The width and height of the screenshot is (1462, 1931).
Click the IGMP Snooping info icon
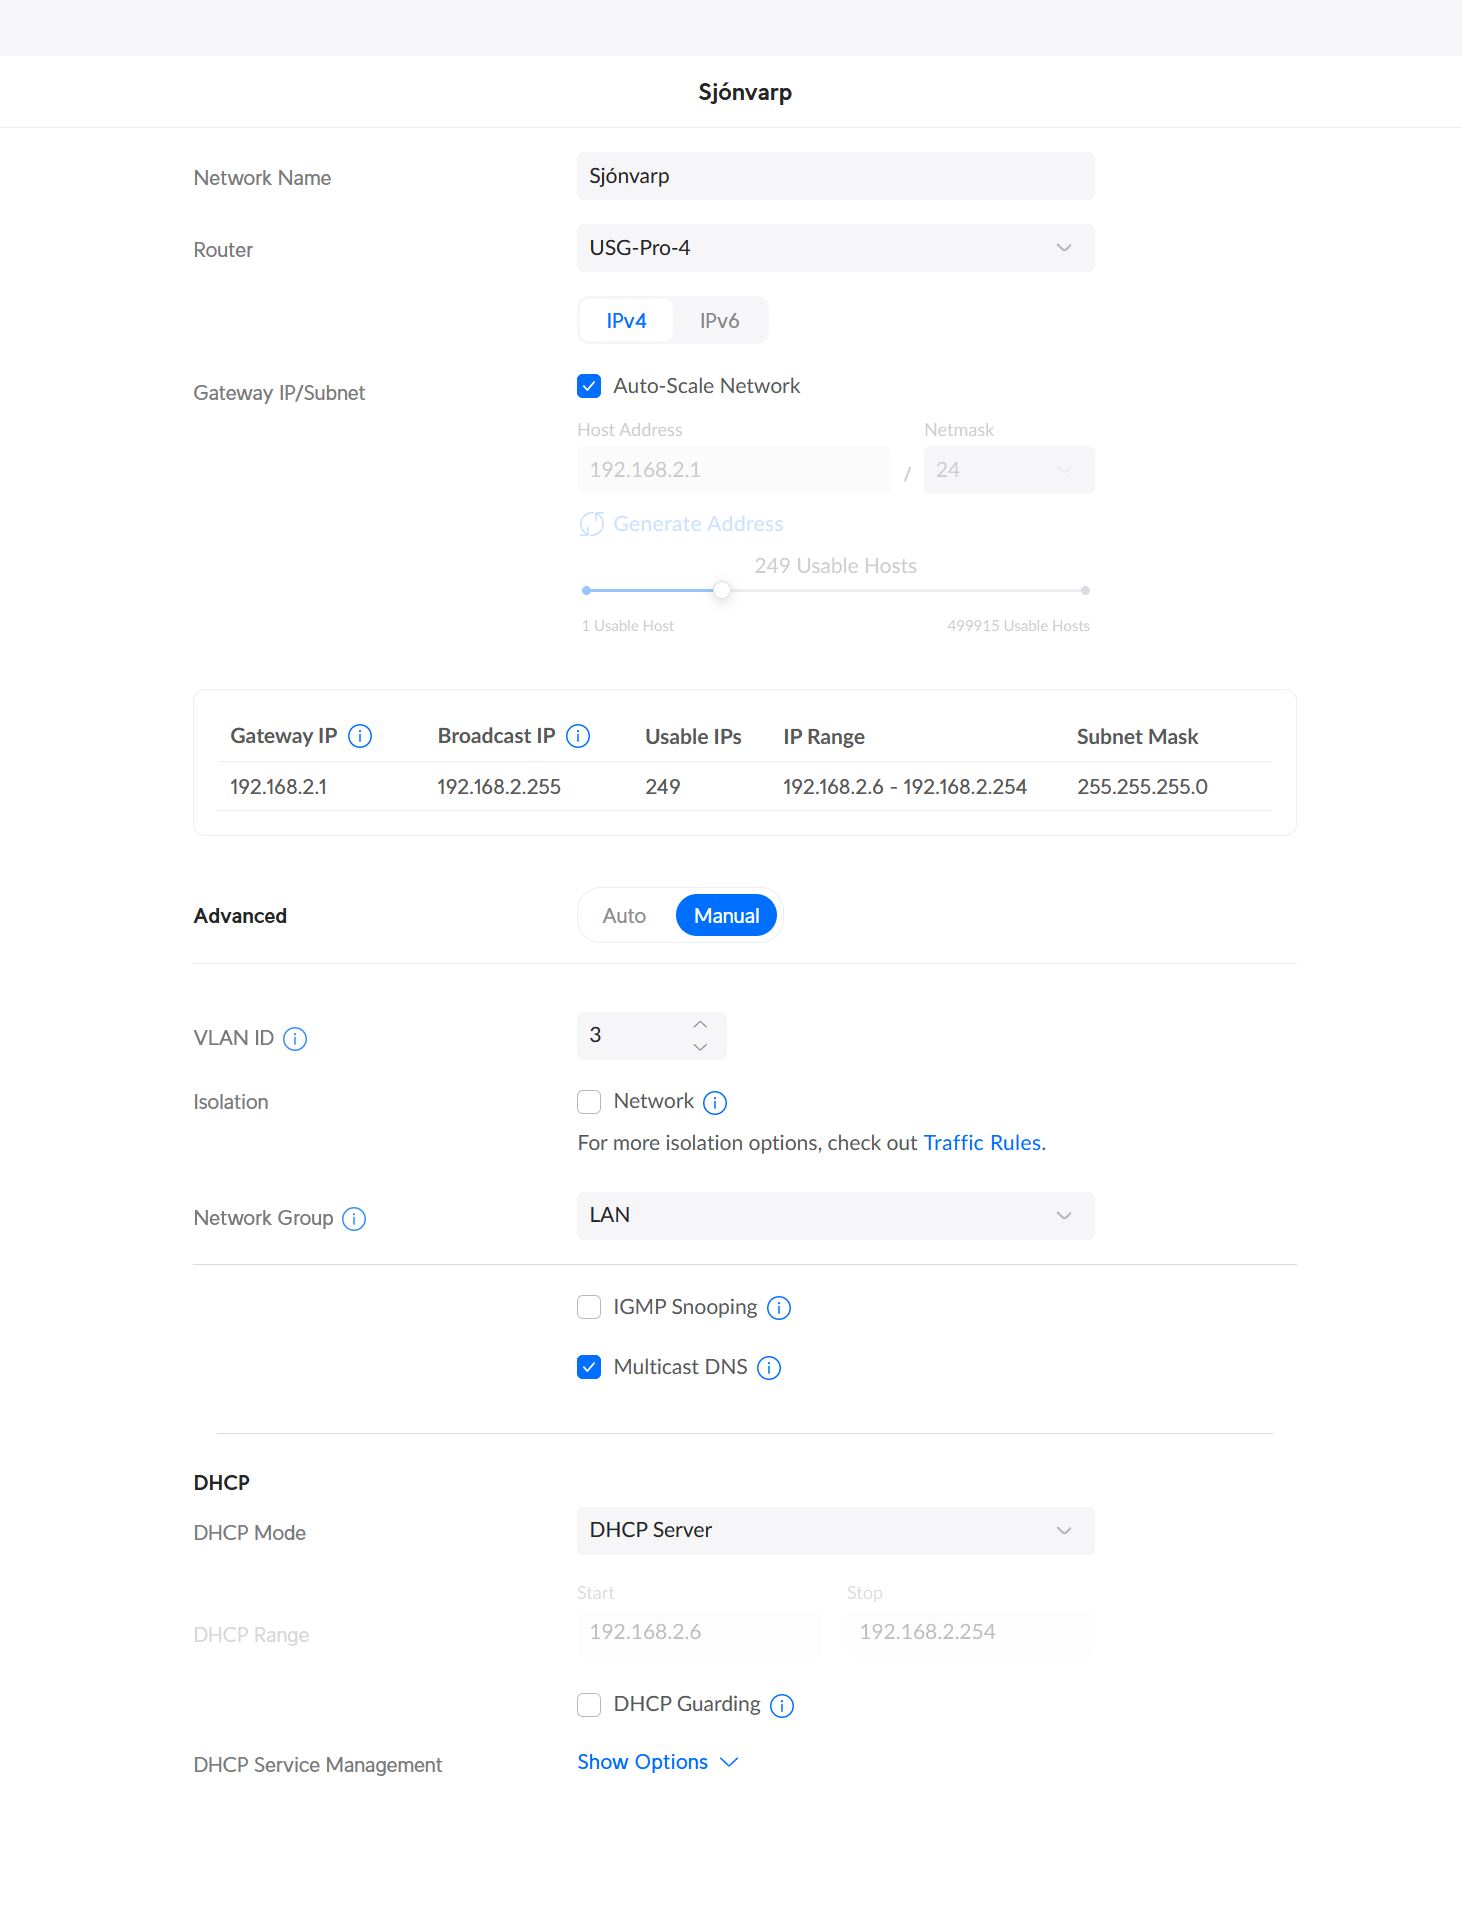pyautogui.click(x=779, y=1307)
